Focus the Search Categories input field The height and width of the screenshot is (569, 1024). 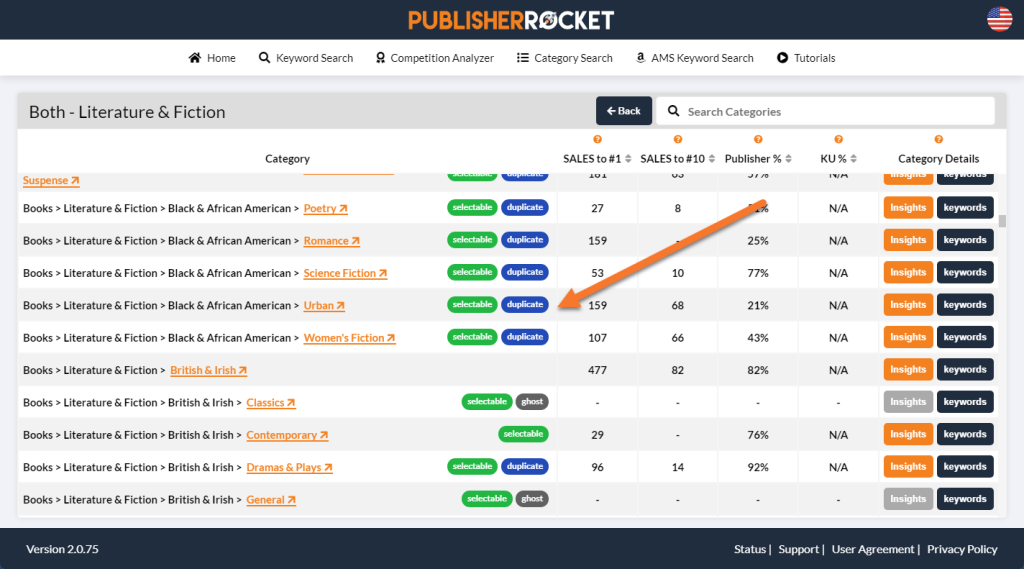835,111
